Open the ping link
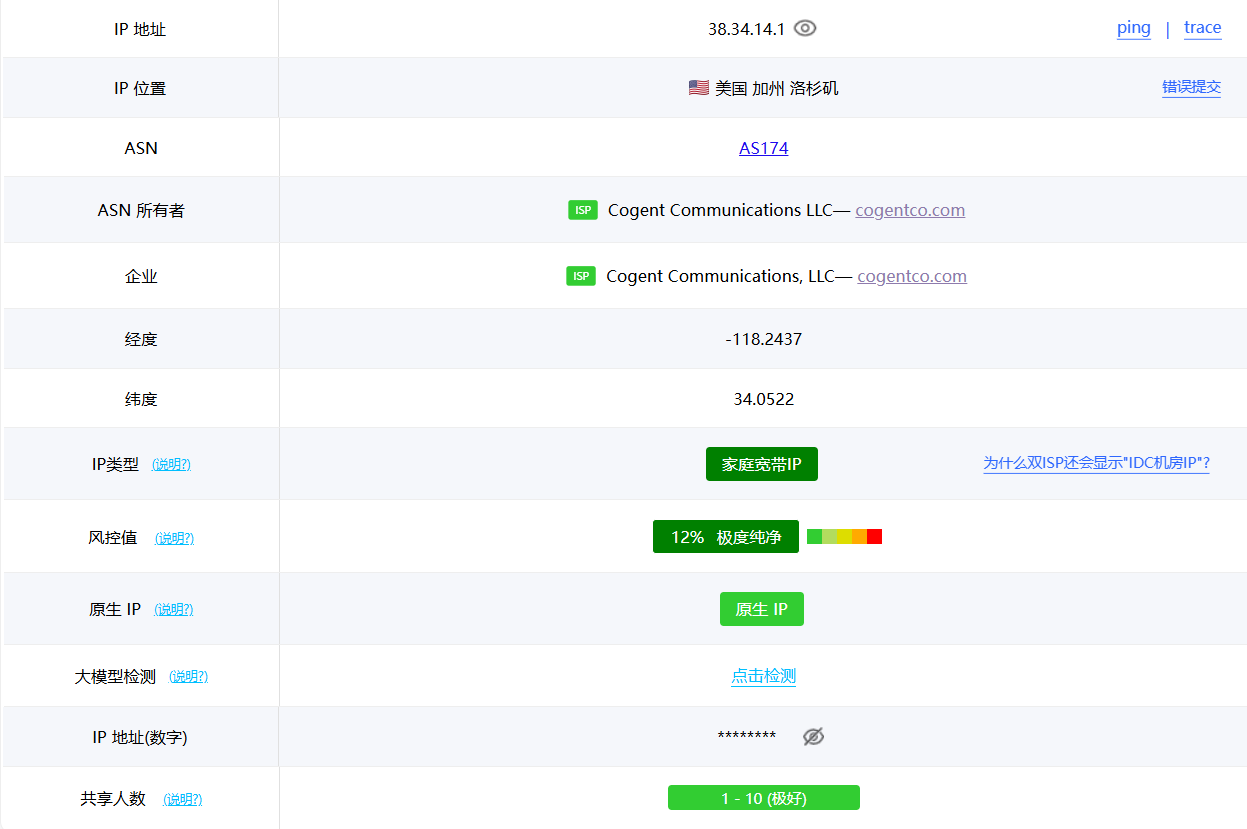1247x829 pixels. 1133,28
